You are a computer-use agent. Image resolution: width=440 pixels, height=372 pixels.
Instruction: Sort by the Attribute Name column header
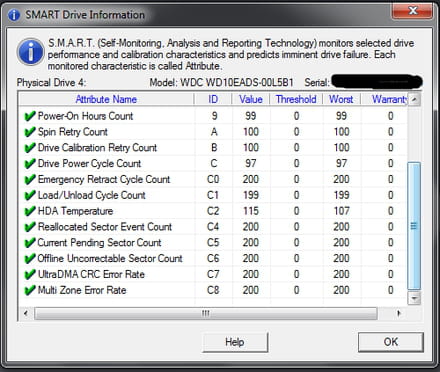pos(106,99)
